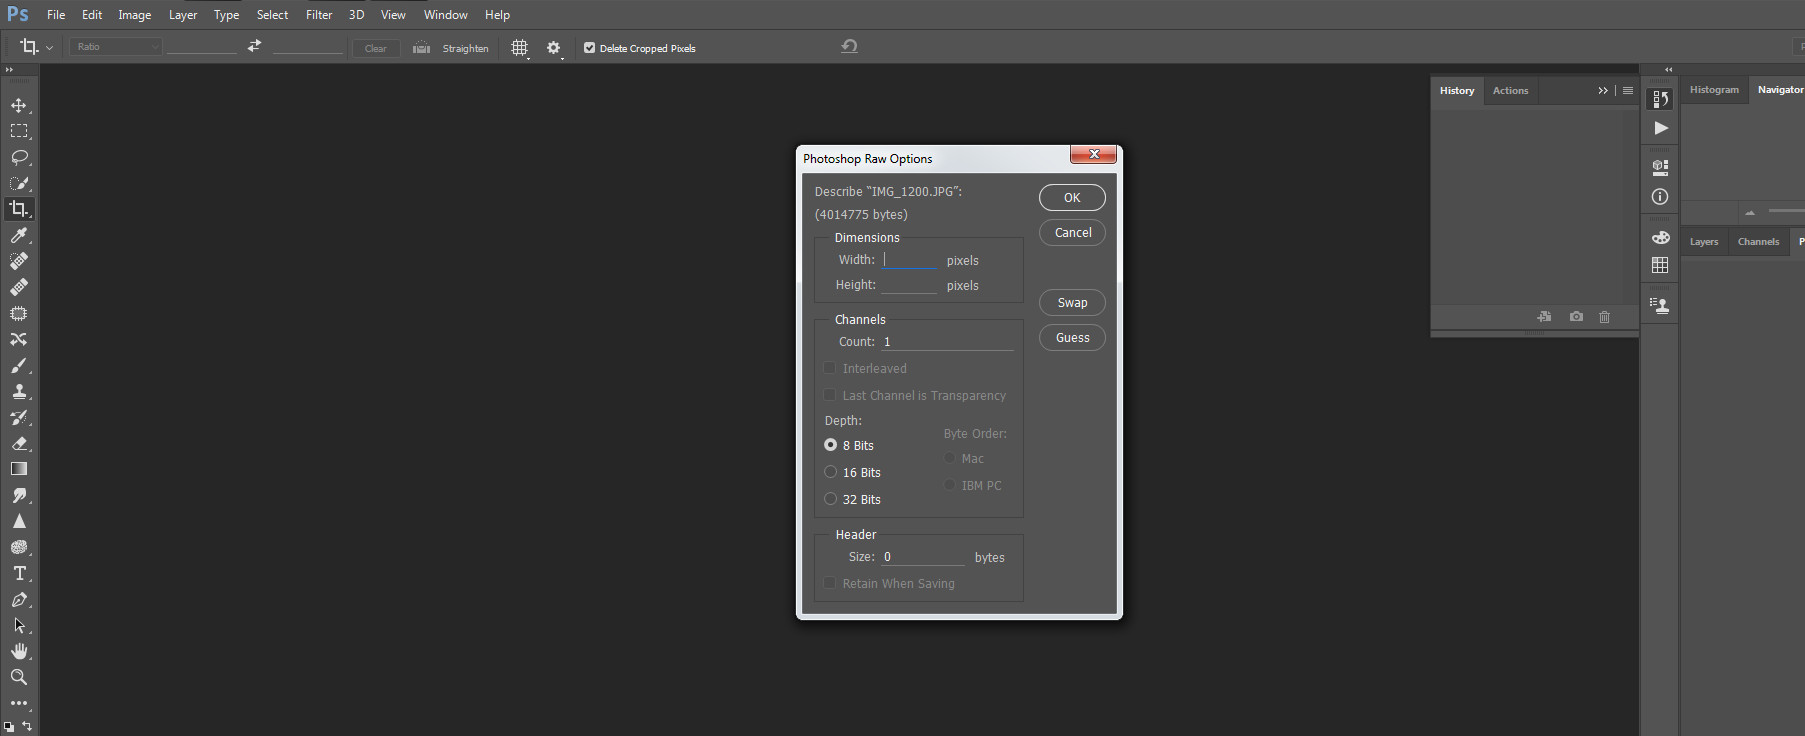
Task: Open the History panel flyout menu
Action: [x=1628, y=90]
